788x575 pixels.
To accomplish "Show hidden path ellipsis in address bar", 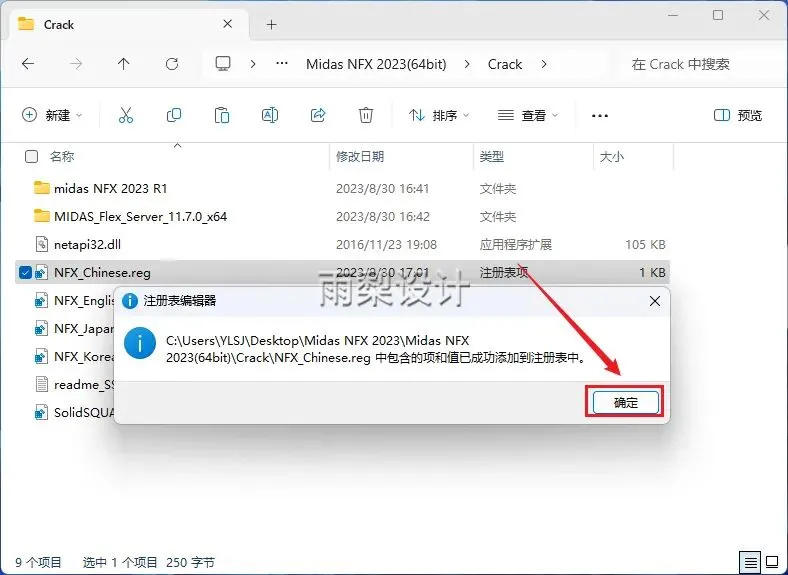I will point(282,63).
